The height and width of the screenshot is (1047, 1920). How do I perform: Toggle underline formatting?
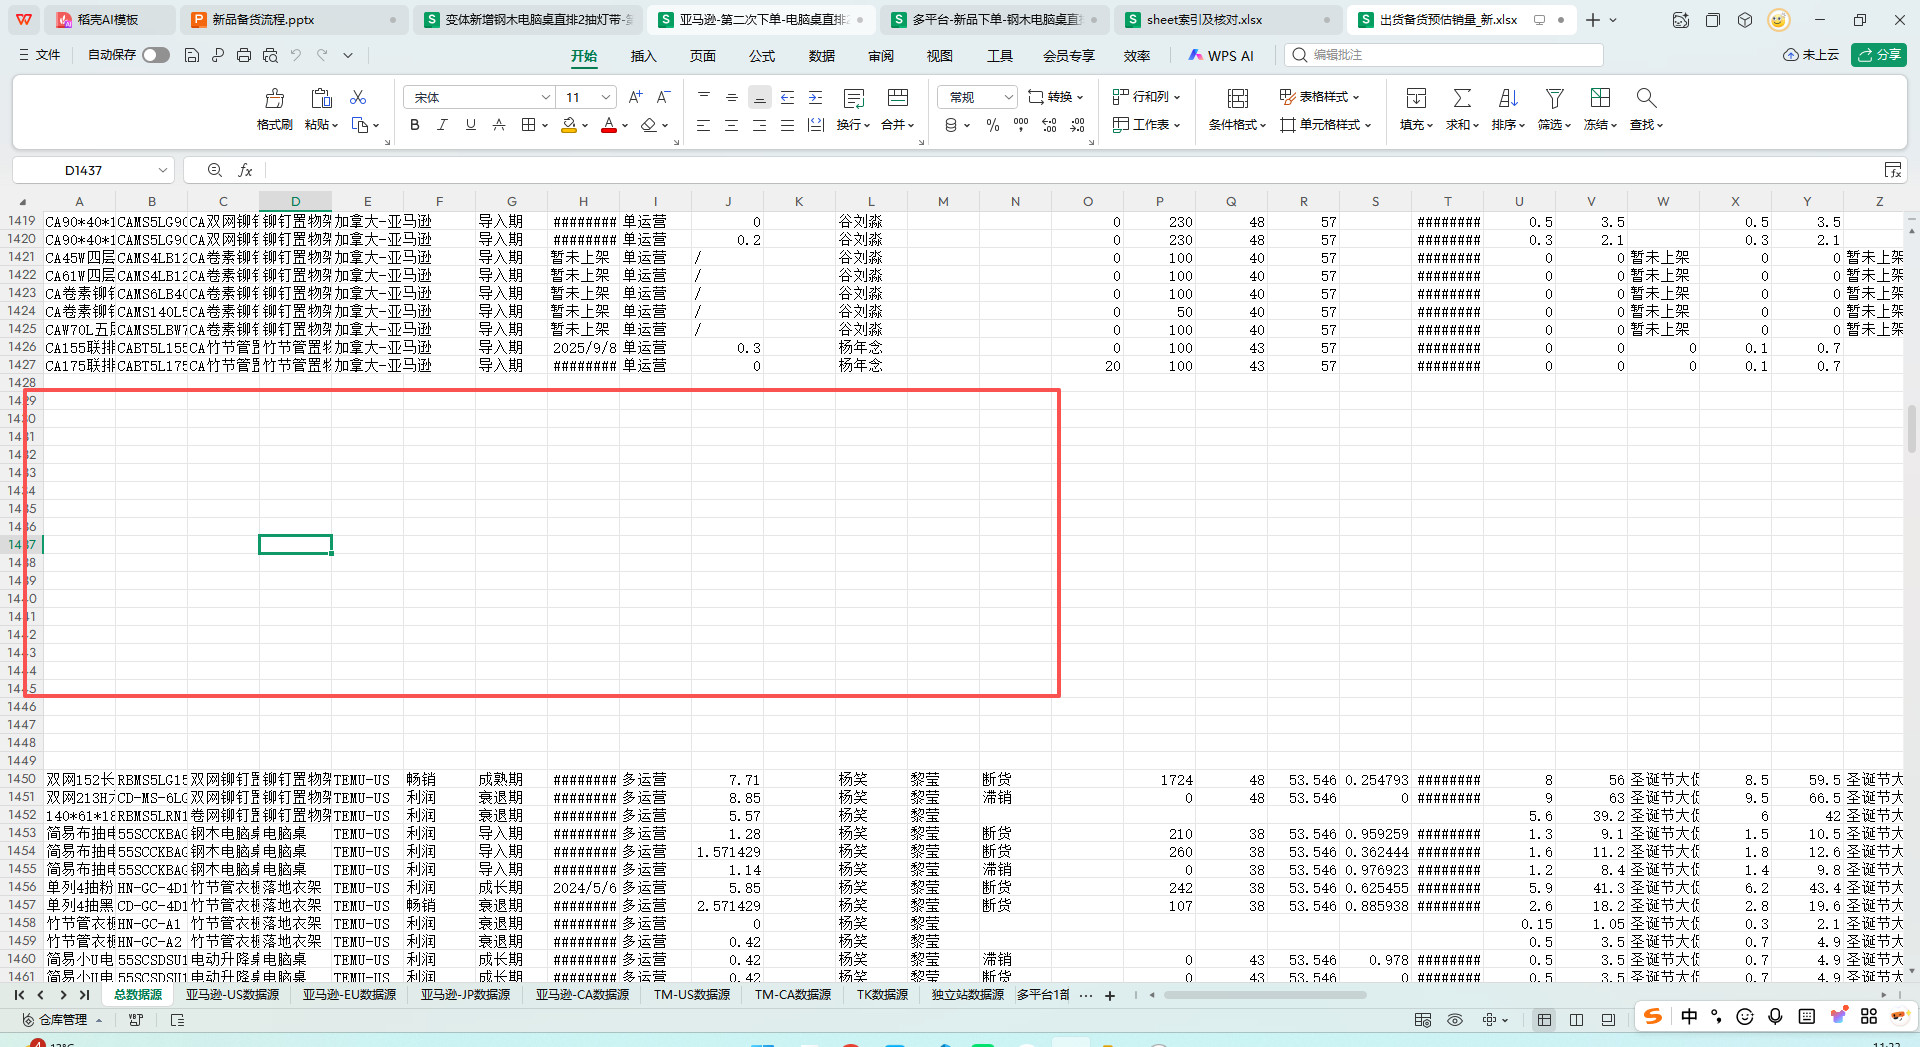coord(470,125)
